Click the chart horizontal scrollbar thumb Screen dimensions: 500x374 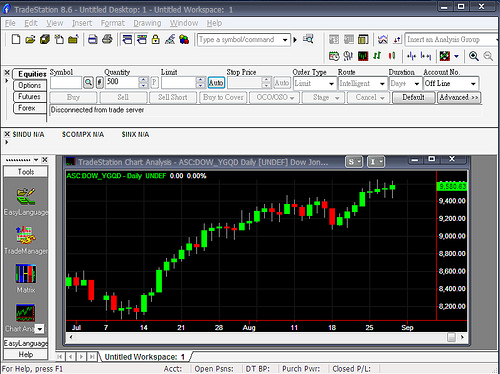click(x=451, y=337)
